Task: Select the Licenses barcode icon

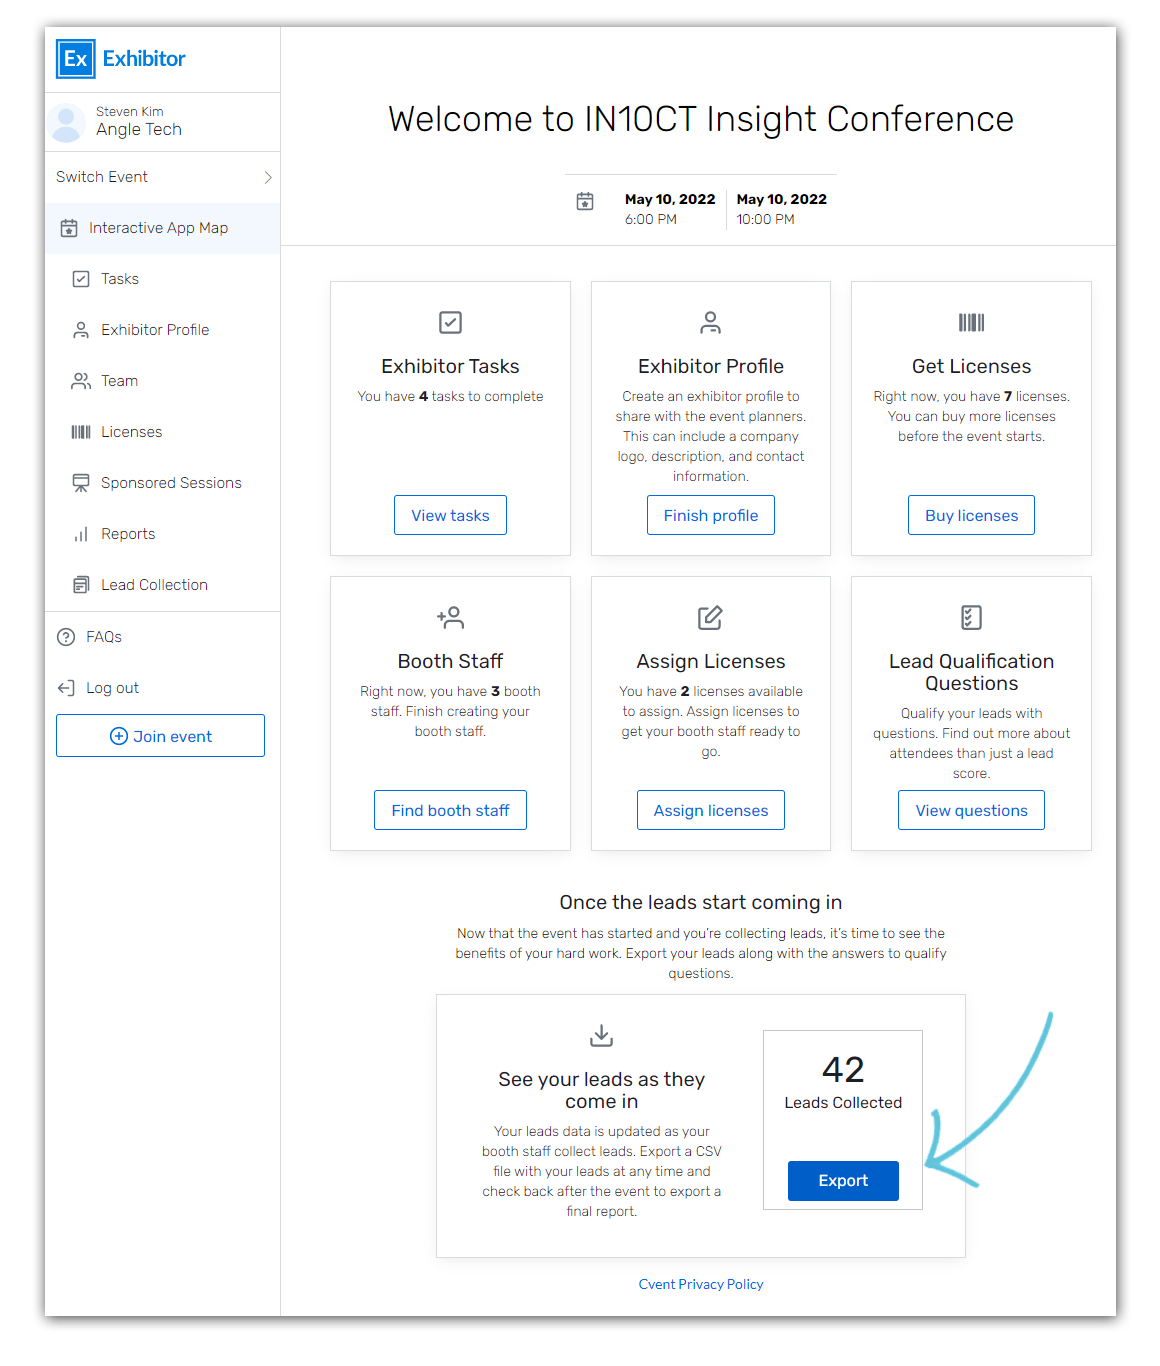Action: [81, 432]
